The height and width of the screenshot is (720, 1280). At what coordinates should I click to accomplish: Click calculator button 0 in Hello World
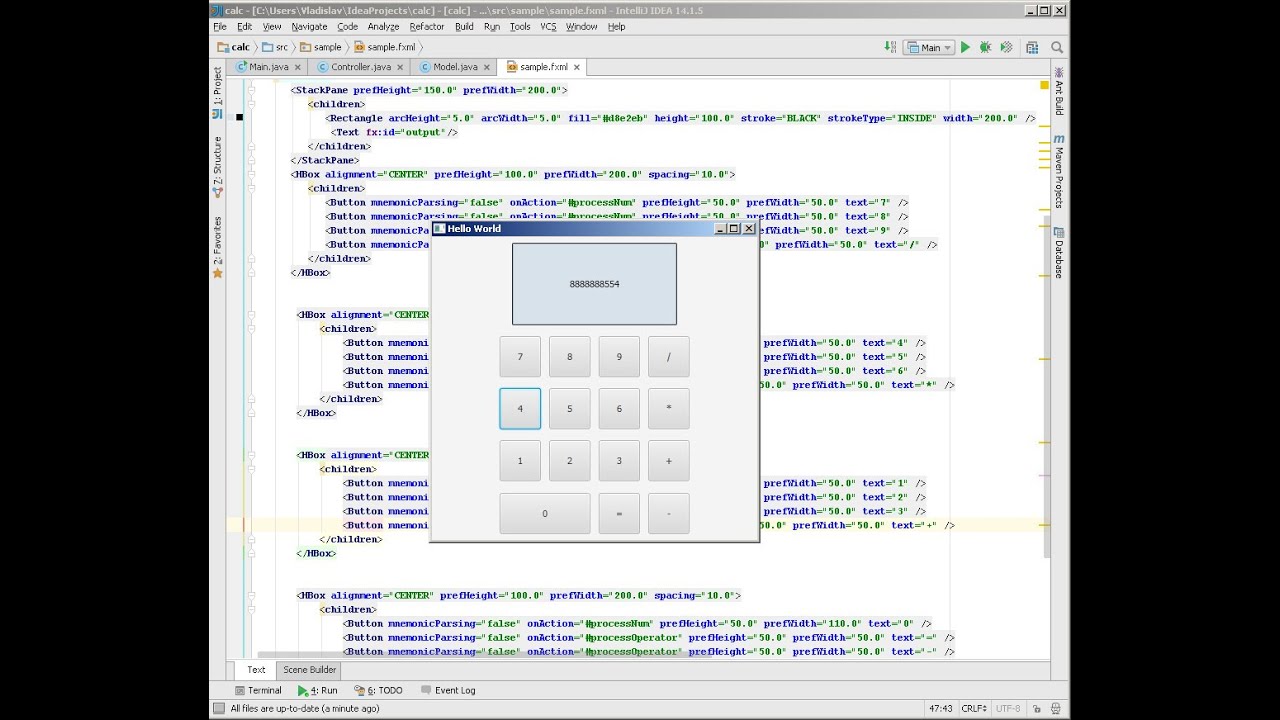[545, 514]
